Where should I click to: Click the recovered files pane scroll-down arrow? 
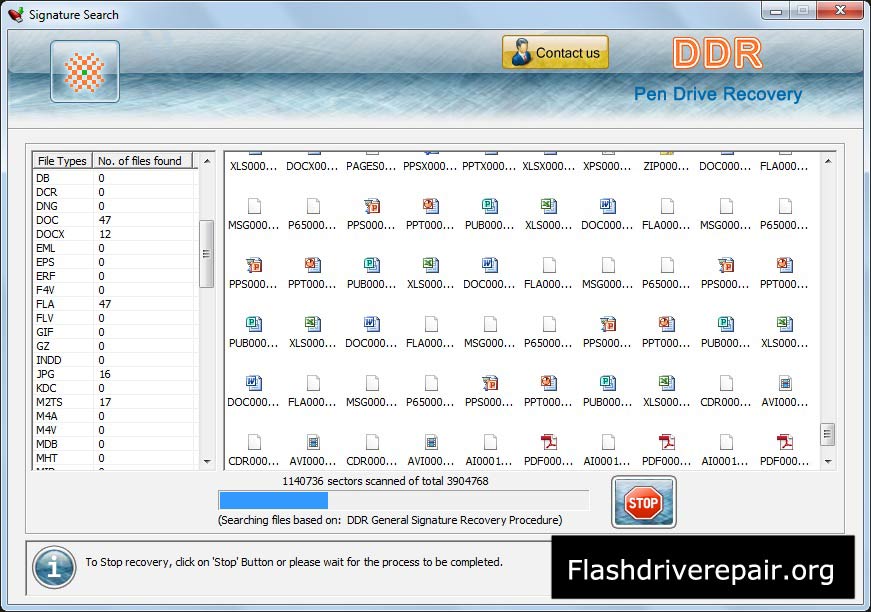pos(828,461)
